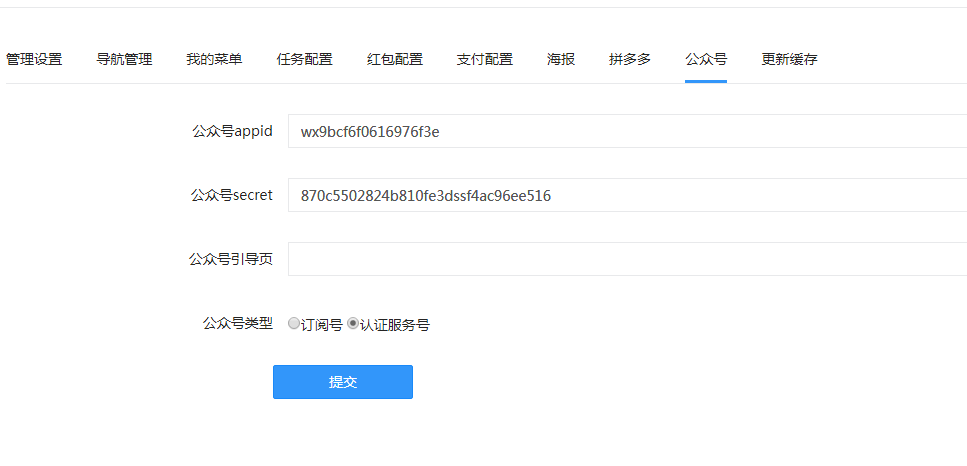Open the 管理设置 tab
This screenshot has width=967, height=466.
tap(34, 59)
